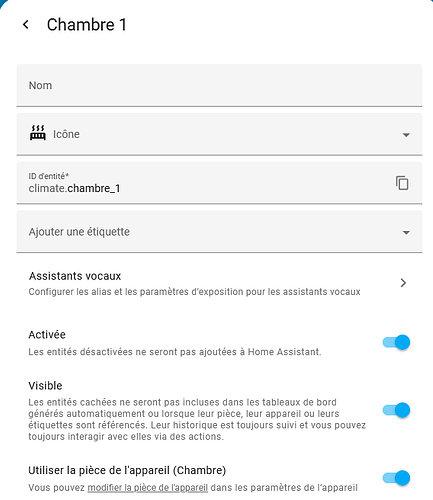Open the modifier la pièce de l'appareil link

coord(148,488)
